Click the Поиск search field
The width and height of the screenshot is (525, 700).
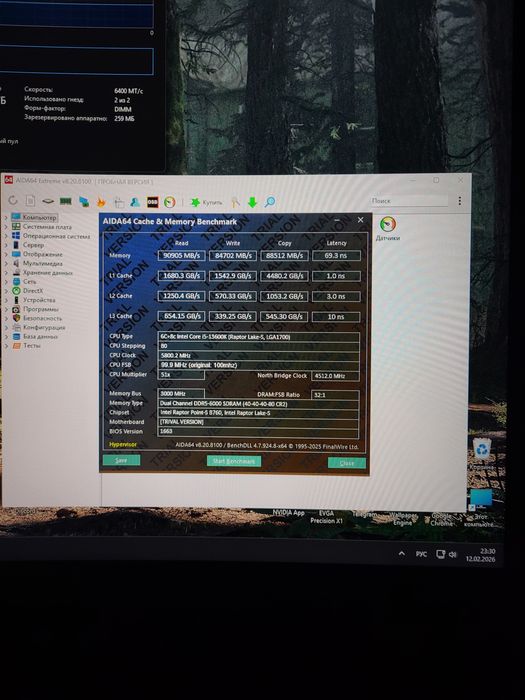coord(408,201)
